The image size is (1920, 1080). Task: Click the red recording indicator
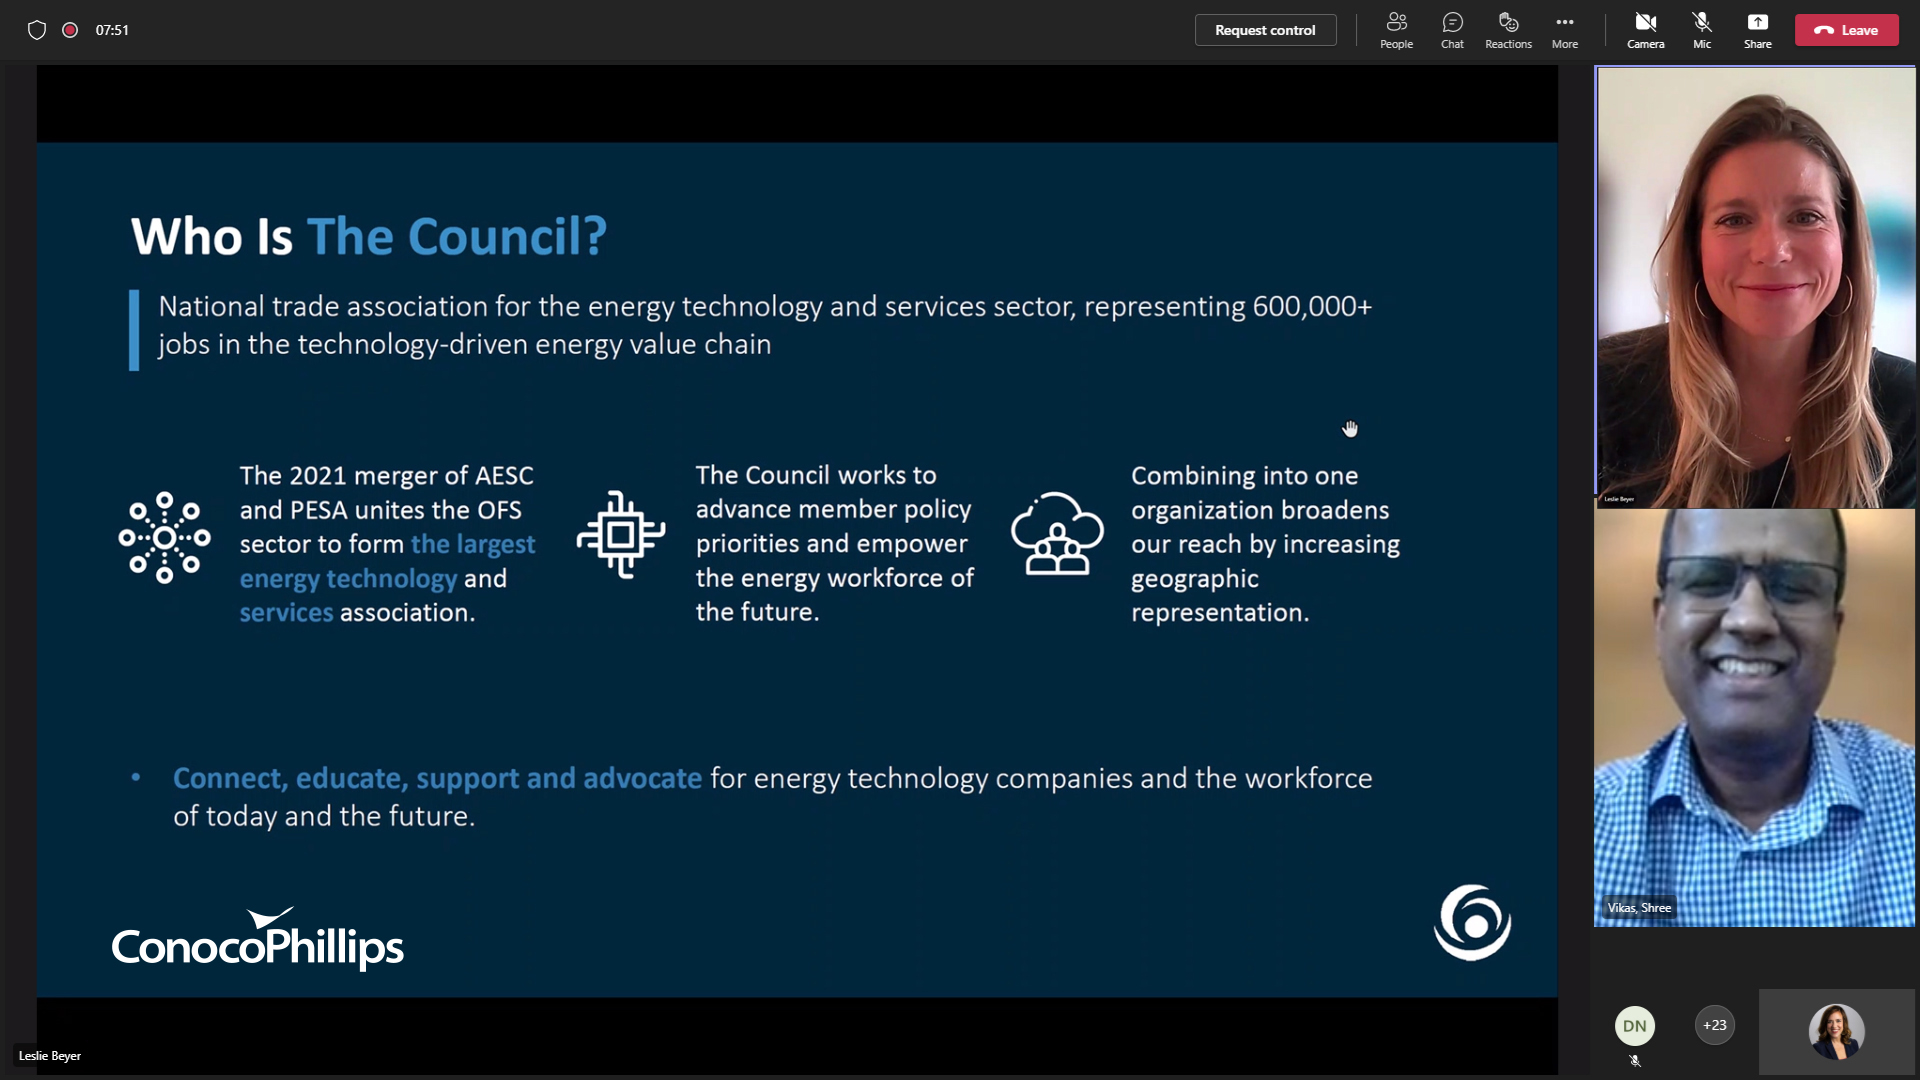pyautogui.click(x=70, y=30)
